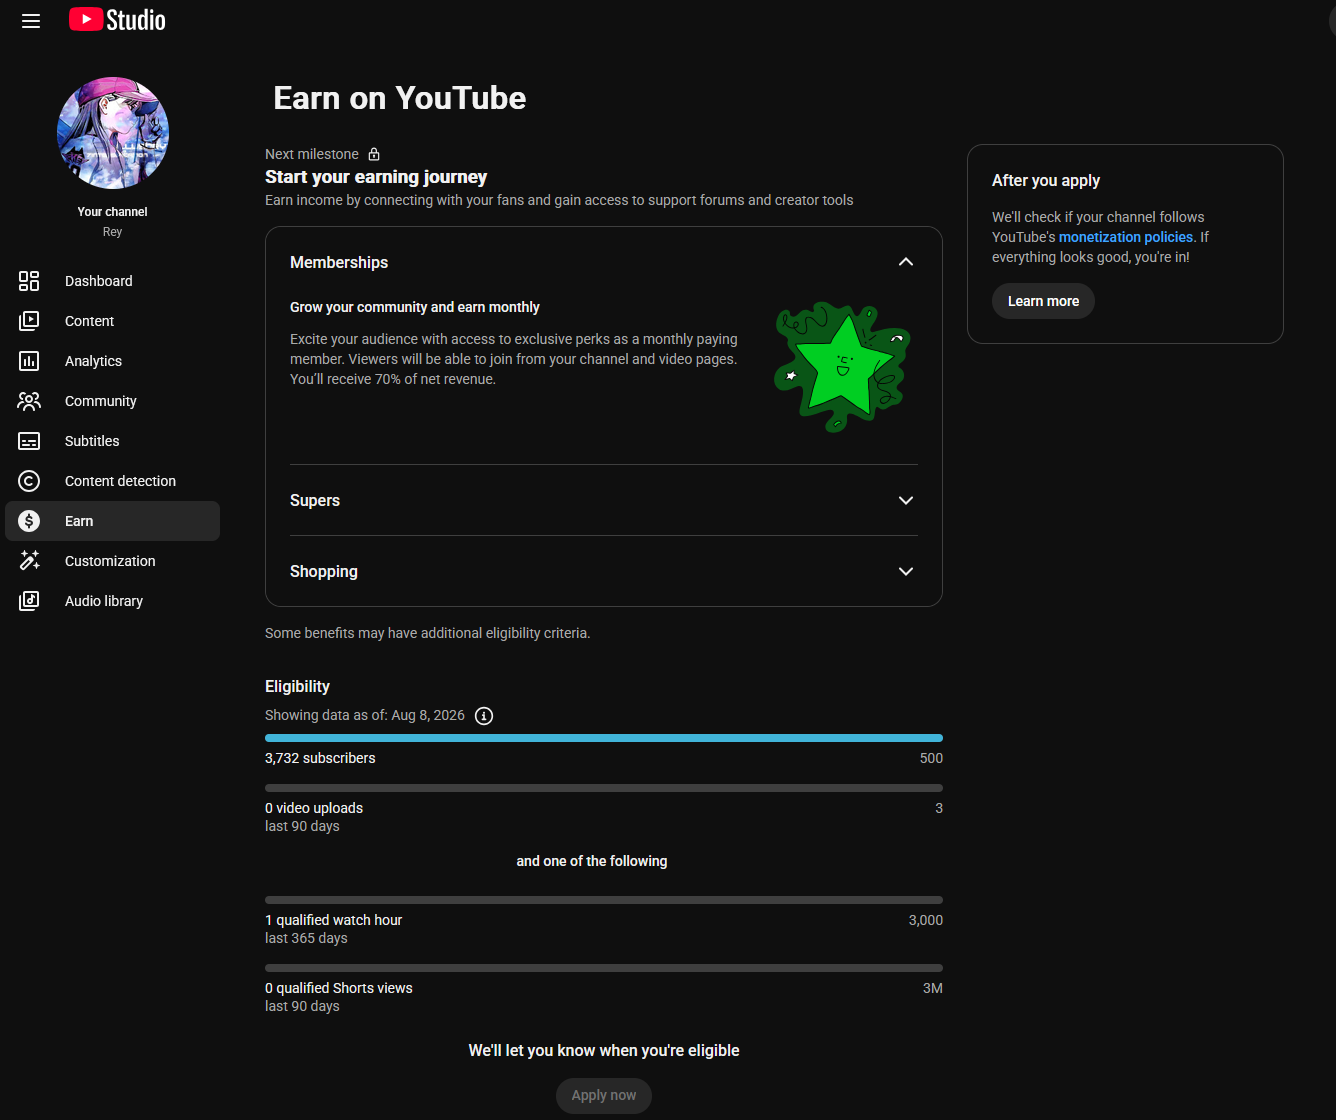
Task: Click the channel name Rey
Action: pyautogui.click(x=112, y=232)
